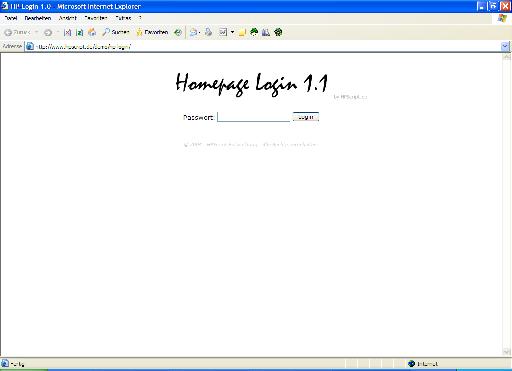
Task: Focus the Passwort input field
Action: tap(253, 117)
